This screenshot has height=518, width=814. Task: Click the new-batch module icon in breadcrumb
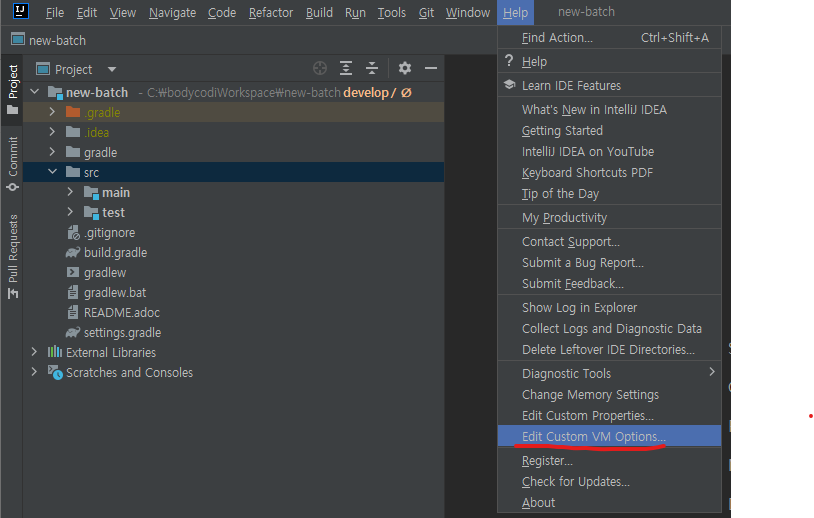(18, 39)
